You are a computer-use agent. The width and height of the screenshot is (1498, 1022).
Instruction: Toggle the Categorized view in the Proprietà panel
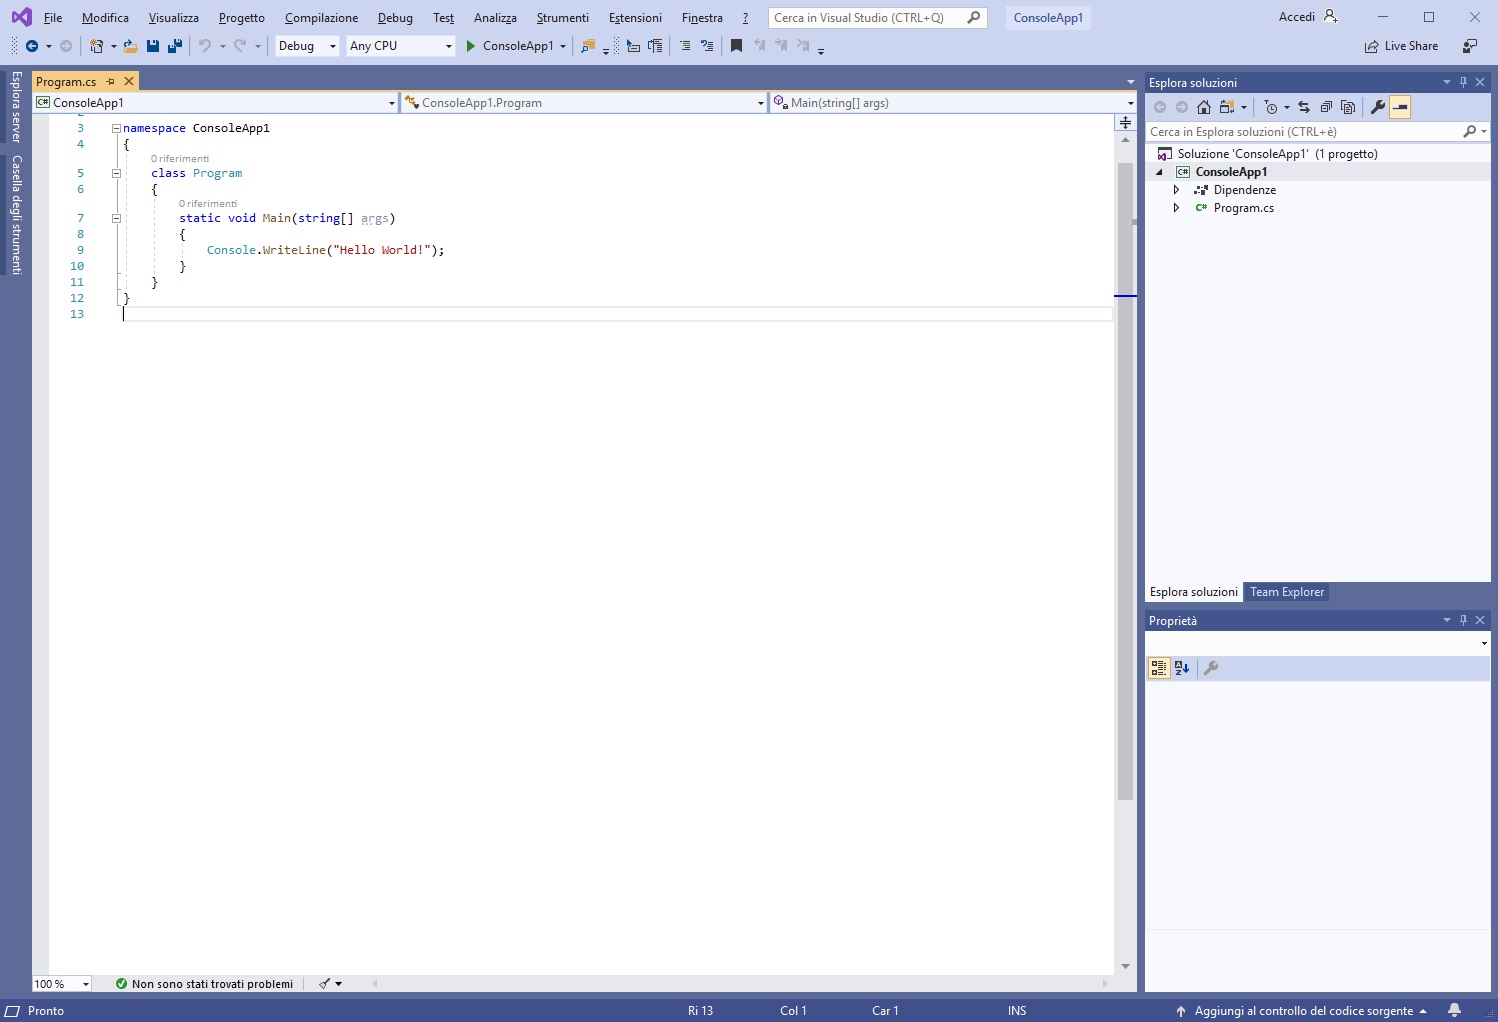(x=1159, y=668)
